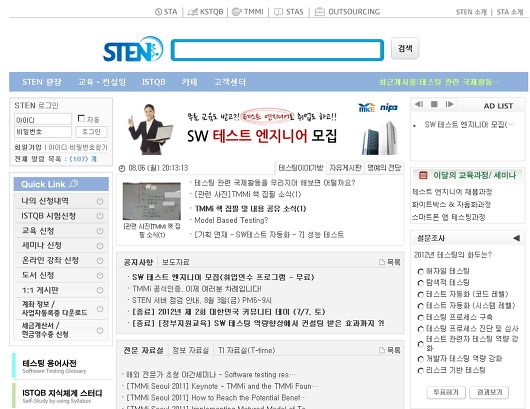Select 개발자 테스팅 역량 강화 option
The height and width of the screenshot is (409, 530).
click(x=420, y=359)
